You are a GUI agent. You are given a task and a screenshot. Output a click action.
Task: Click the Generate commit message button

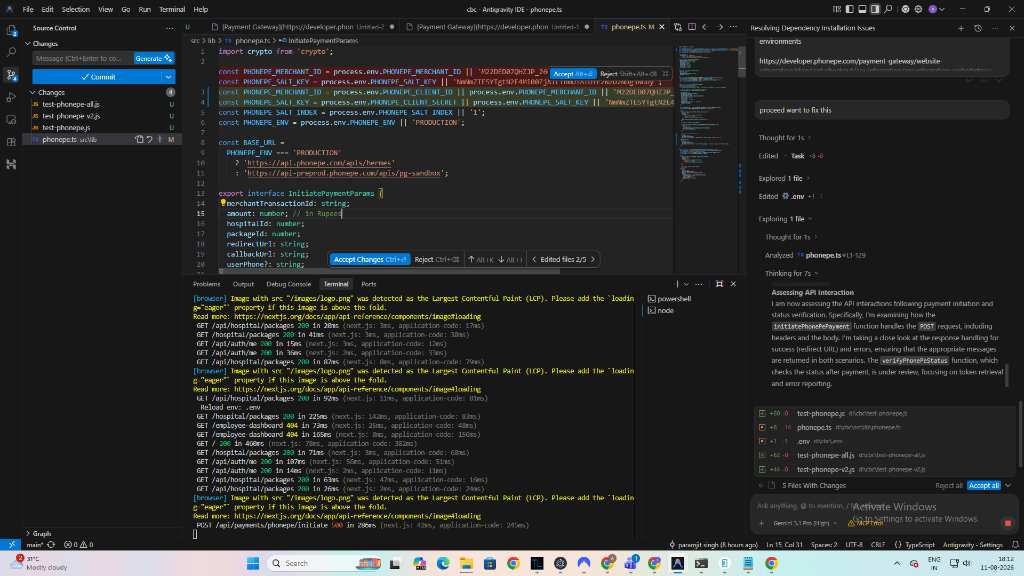(153, 59)
